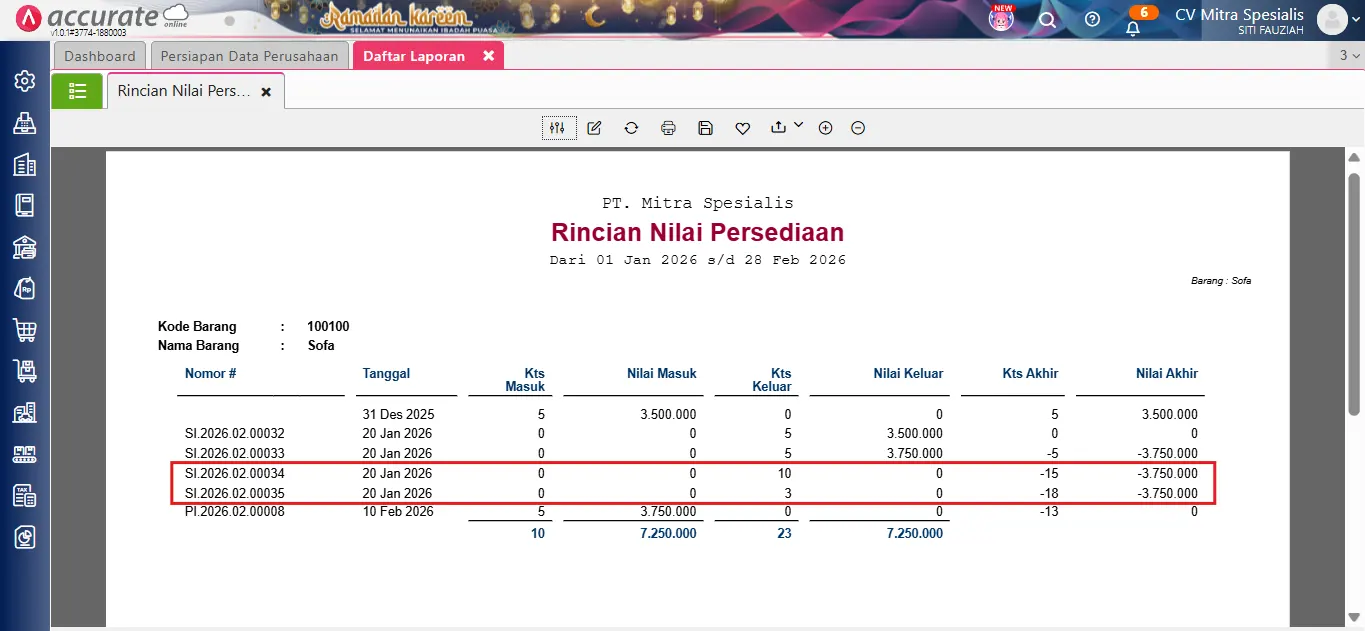Select the shopping cart module in the sidebar
The height and width of the screenshot is (631, 1365).
[x=25, y=330]
